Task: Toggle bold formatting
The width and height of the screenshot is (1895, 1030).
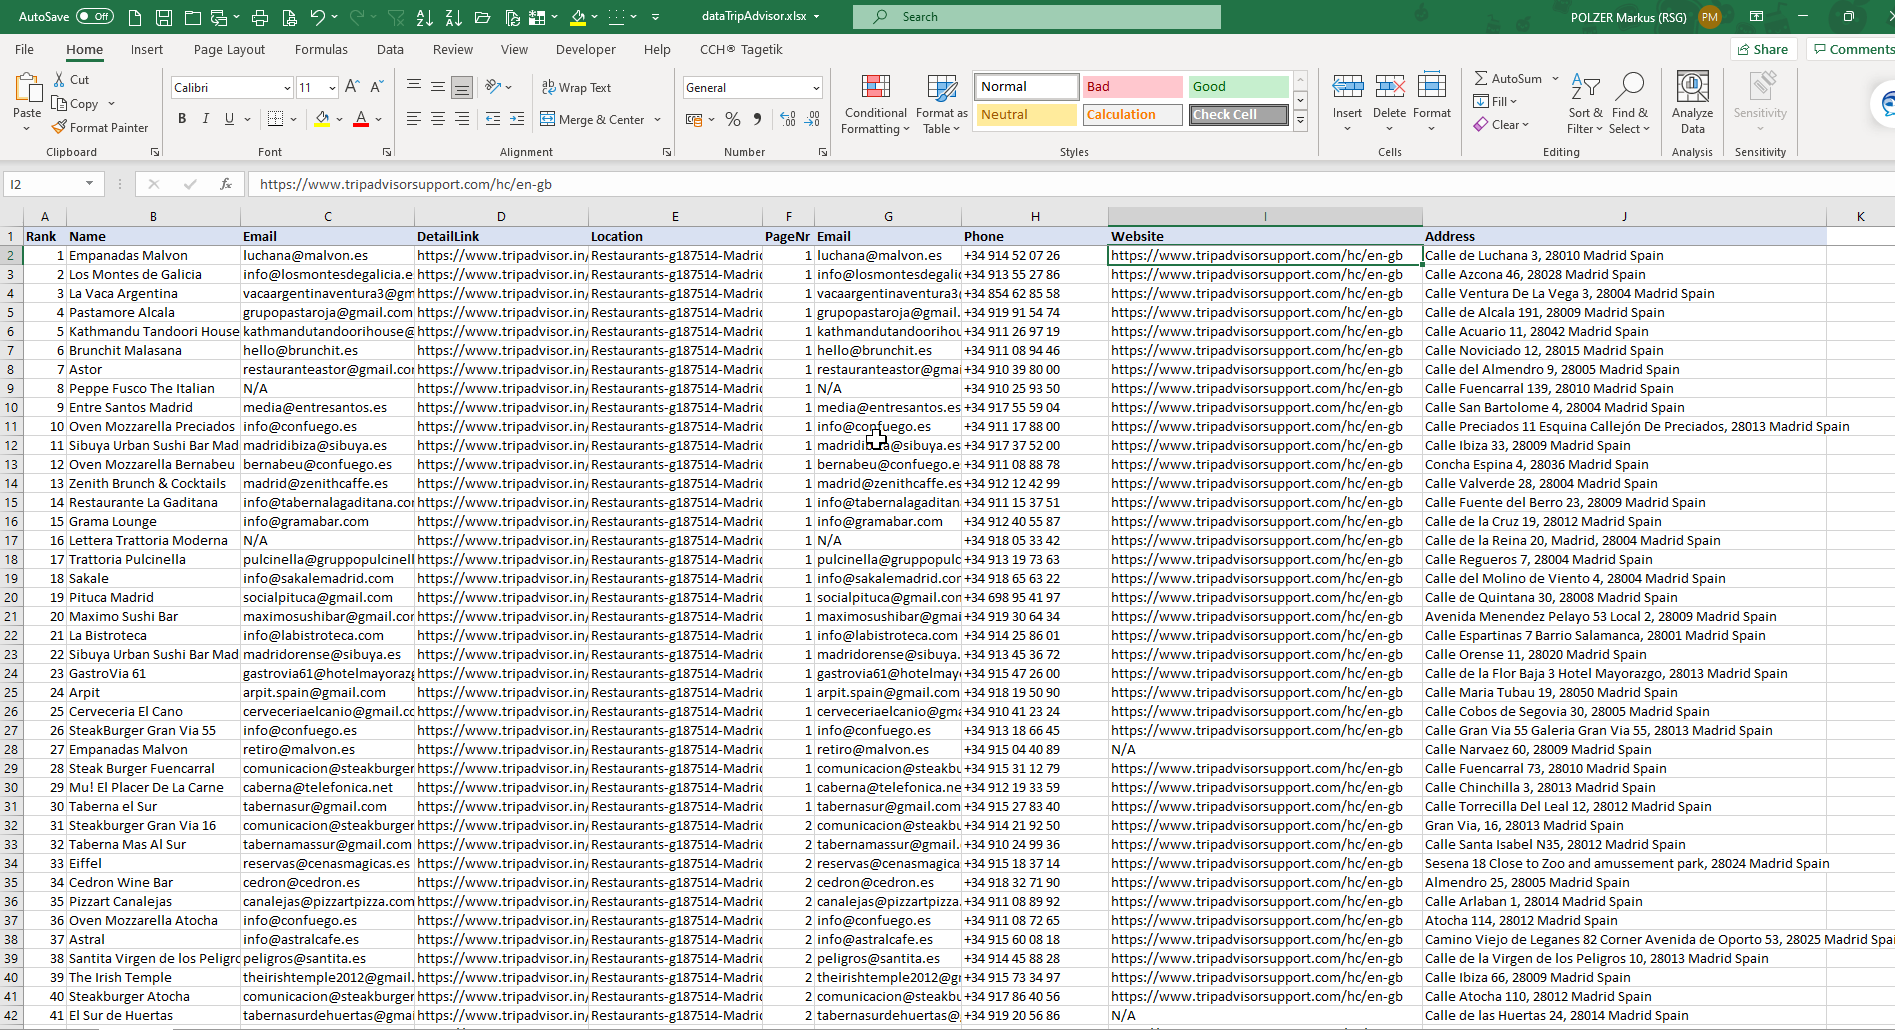Action: coord(181,118)
